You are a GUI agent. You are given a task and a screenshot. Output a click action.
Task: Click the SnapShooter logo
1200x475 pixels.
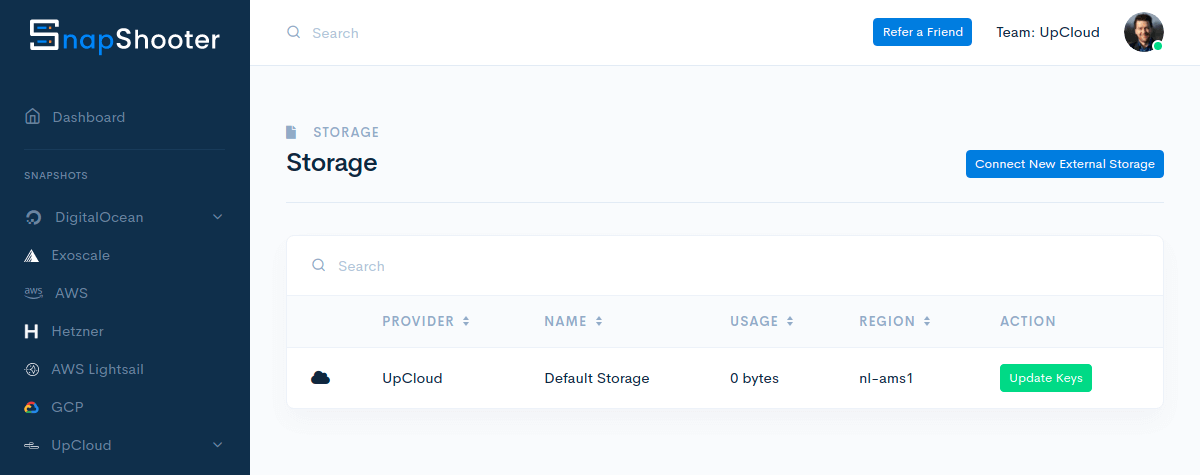pyautogui.click(x=124, y=39)
